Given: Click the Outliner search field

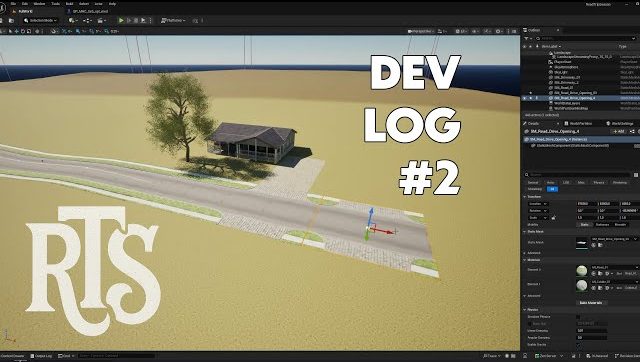Looking at the screenshot, I should coord(586,38).
